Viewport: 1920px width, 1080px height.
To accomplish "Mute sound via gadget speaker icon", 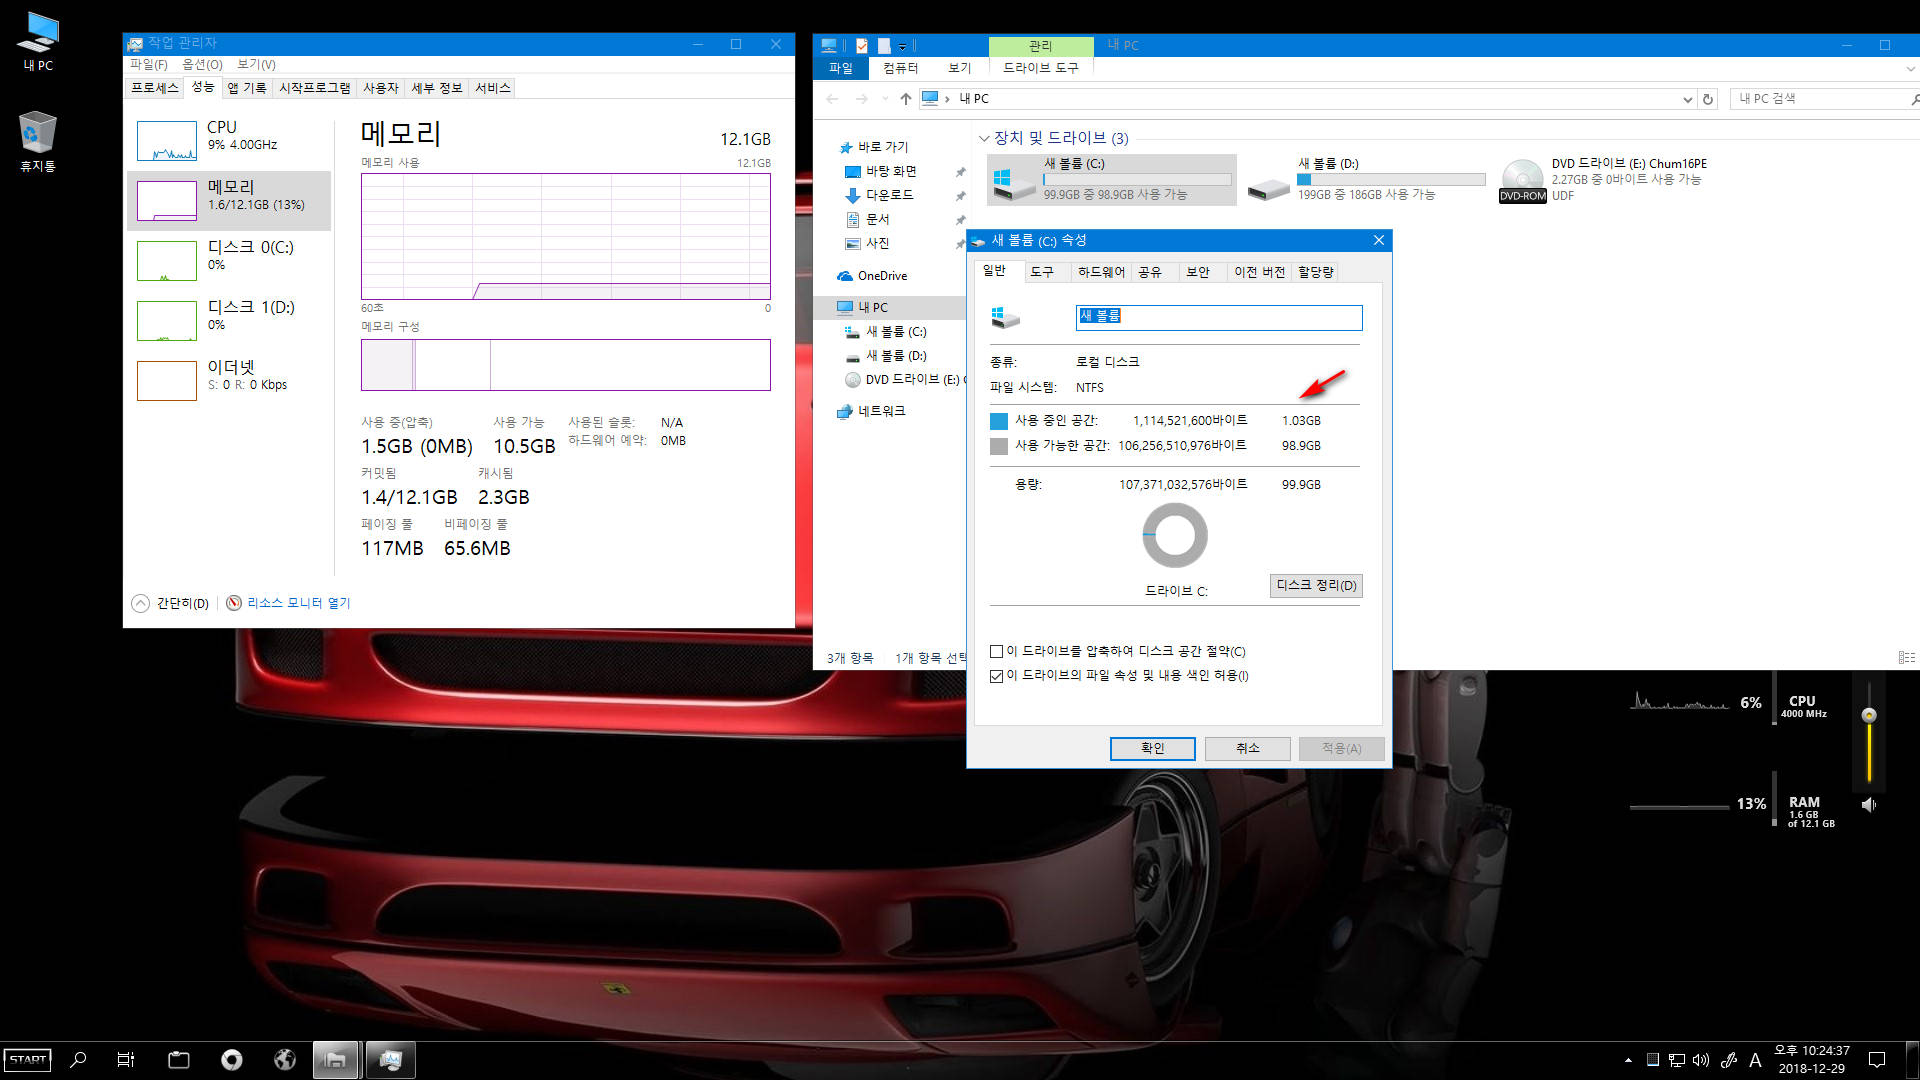I will point(1868,805).
